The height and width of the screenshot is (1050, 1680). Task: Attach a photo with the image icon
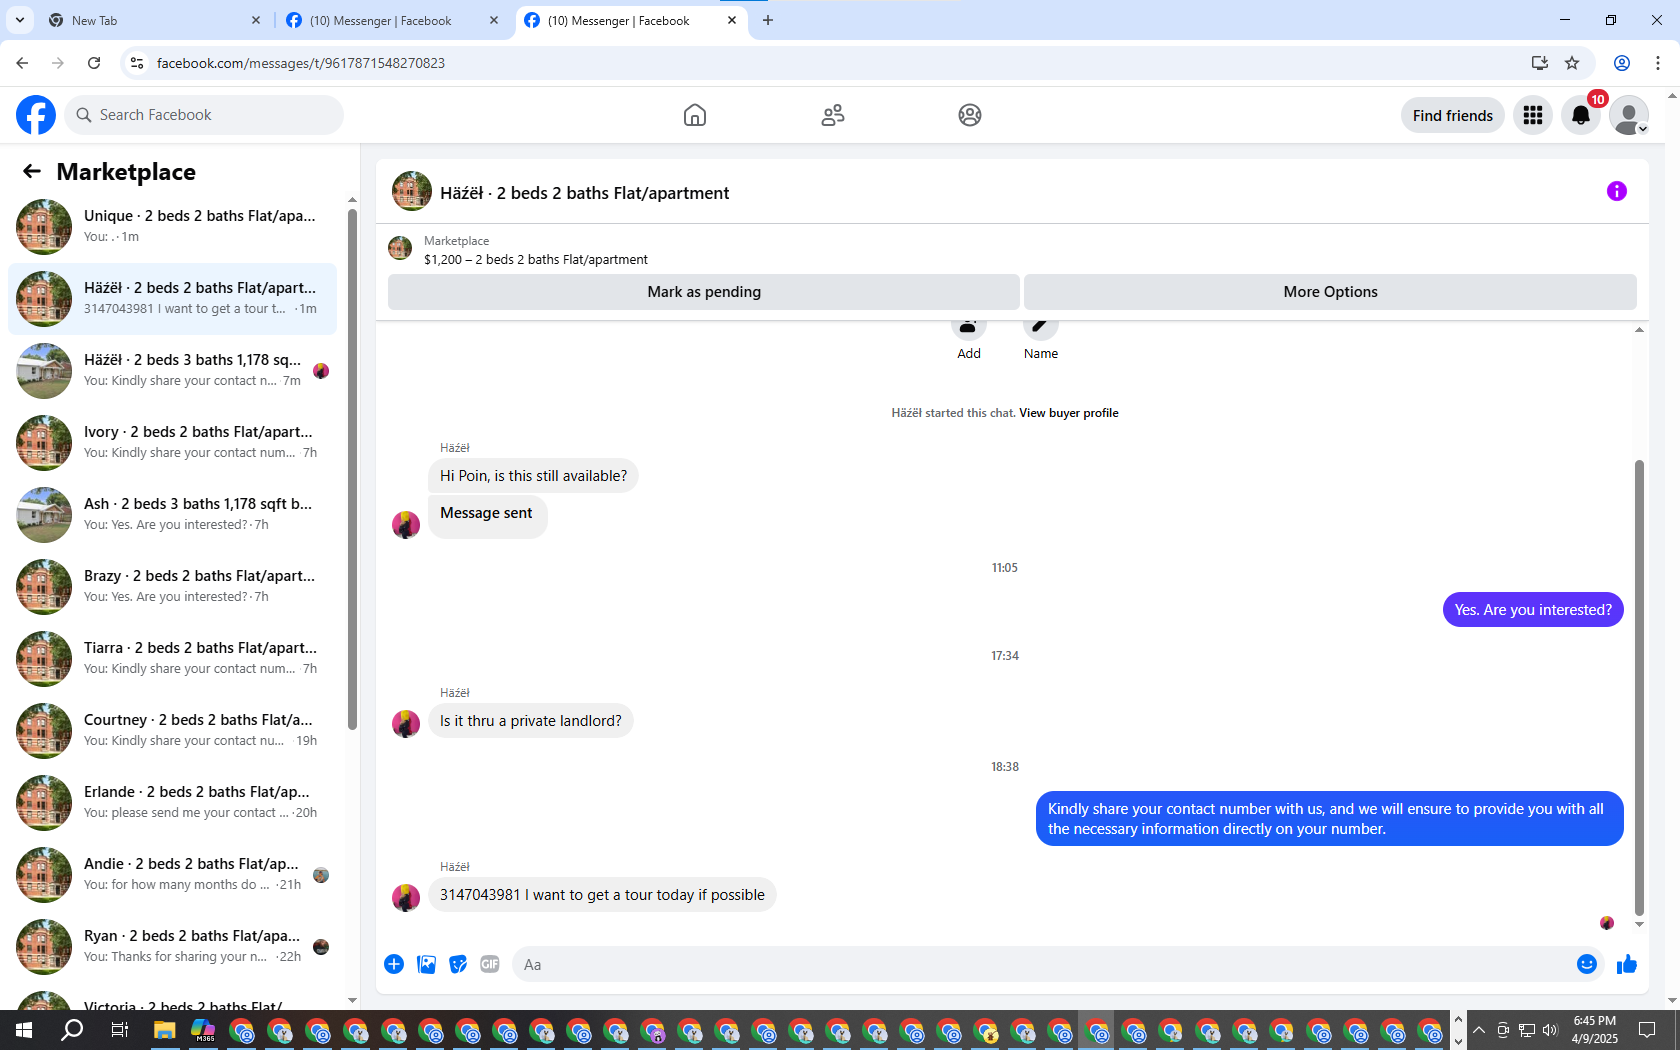point(426,964)
